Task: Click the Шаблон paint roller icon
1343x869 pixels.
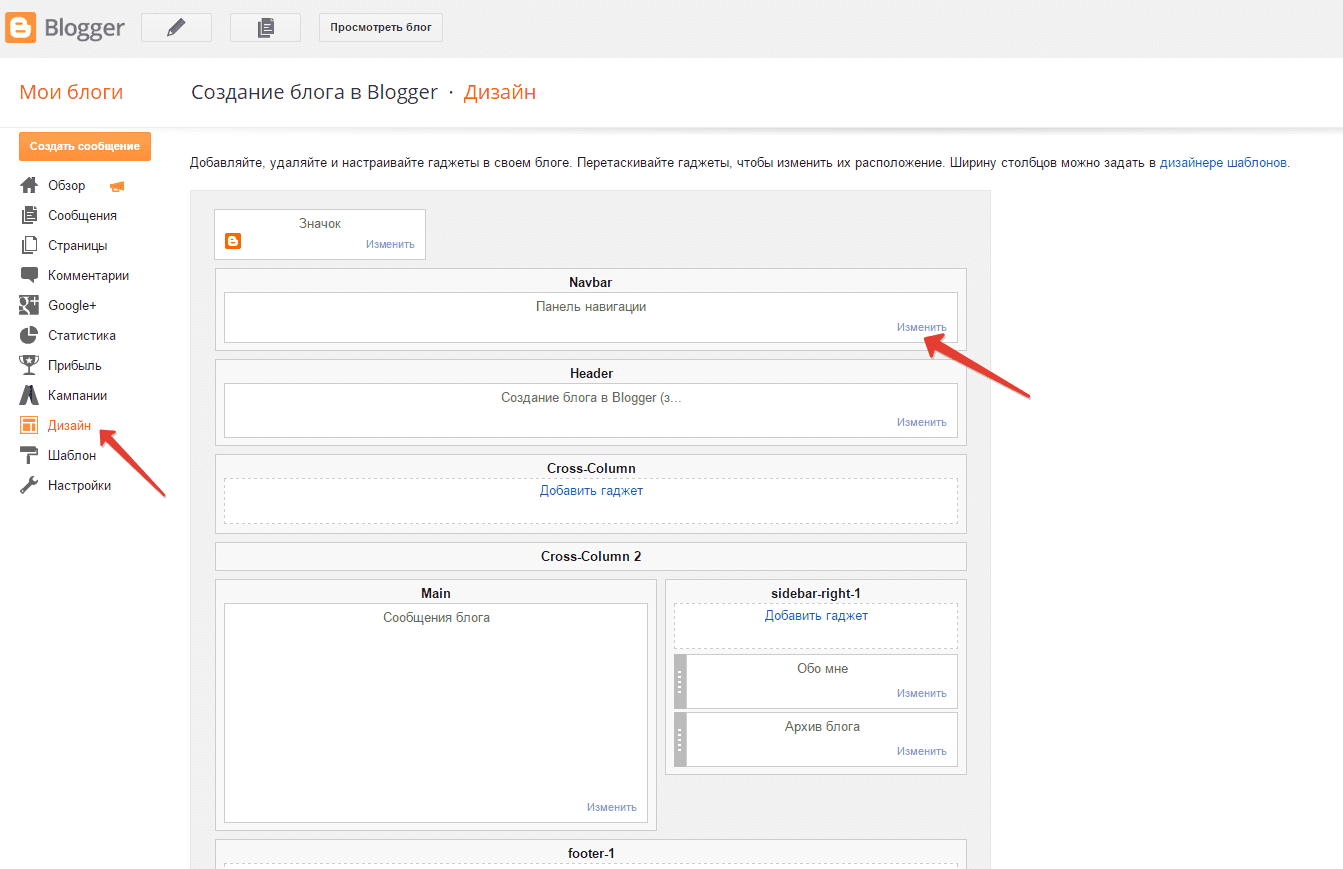Action: 29,455
